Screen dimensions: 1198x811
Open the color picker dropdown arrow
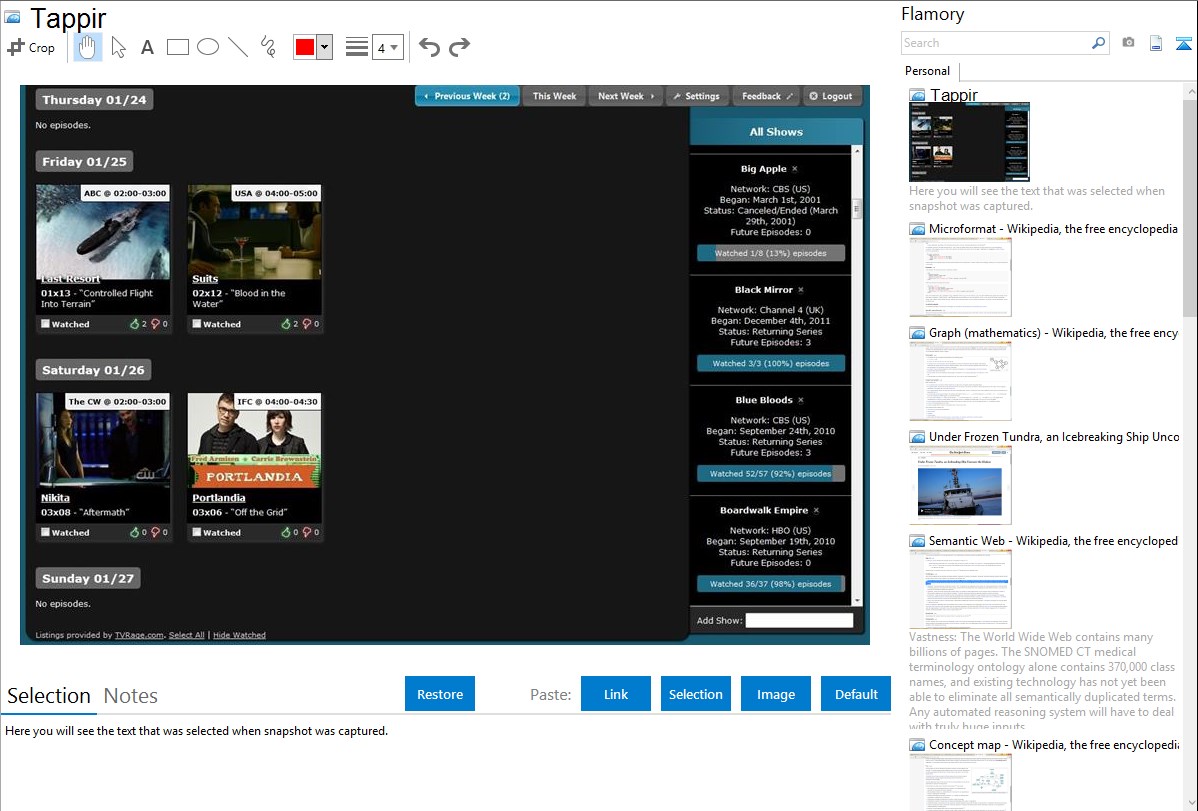click(324, 47)
